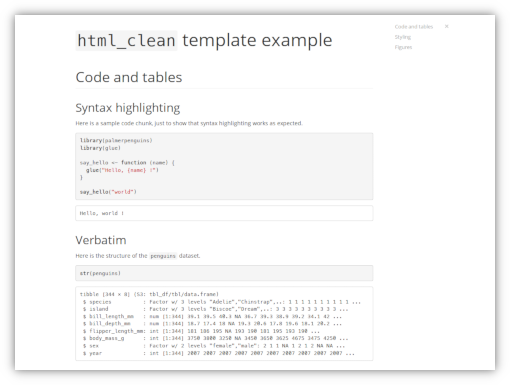Click the 'library(palmerpenguins)' code line
This screenshot has width=510, height=385.
[116, 140]
